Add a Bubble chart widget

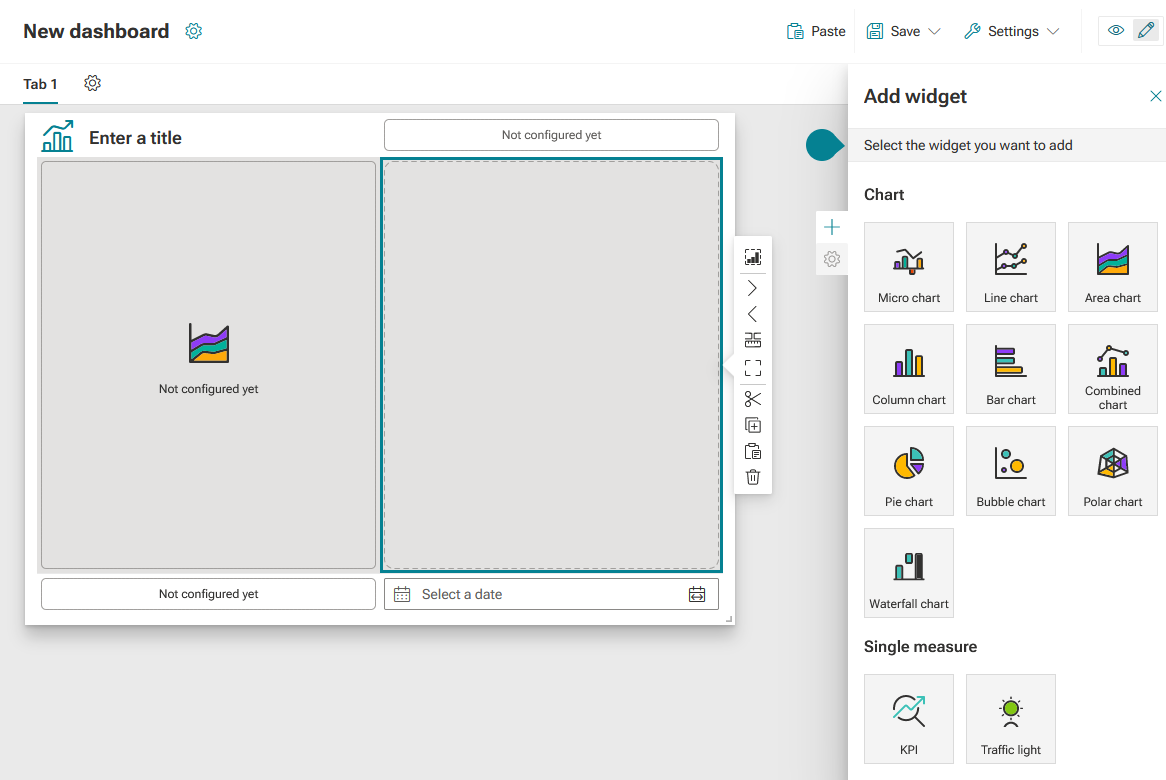[x=1011, y=470]
